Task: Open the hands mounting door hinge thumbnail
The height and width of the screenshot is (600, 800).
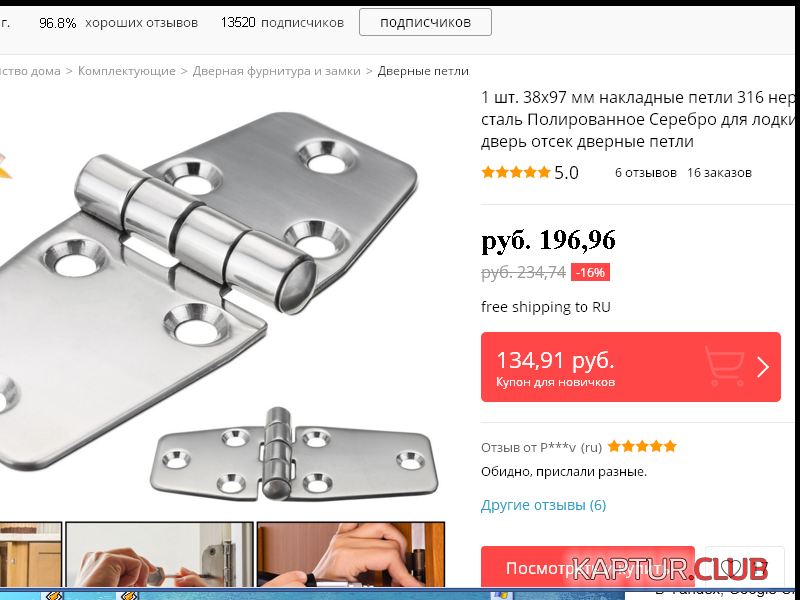Action: (x=351, y=554)
